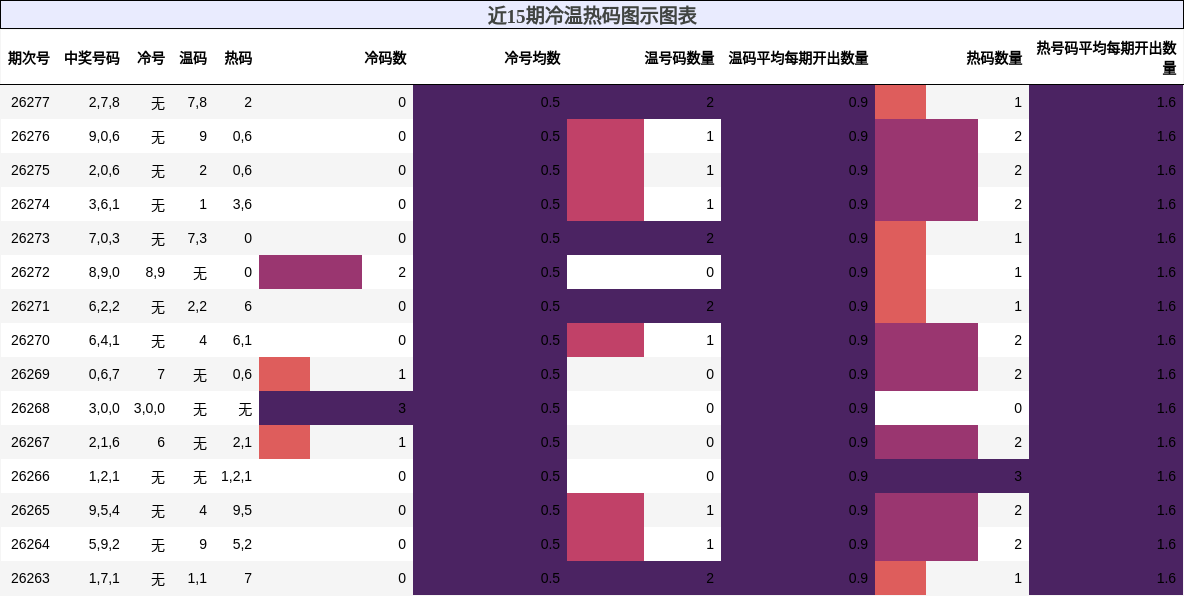Click winning numbers 2,7,8
The width and height of the screenshot is (1184, 596).
point(104,102)
